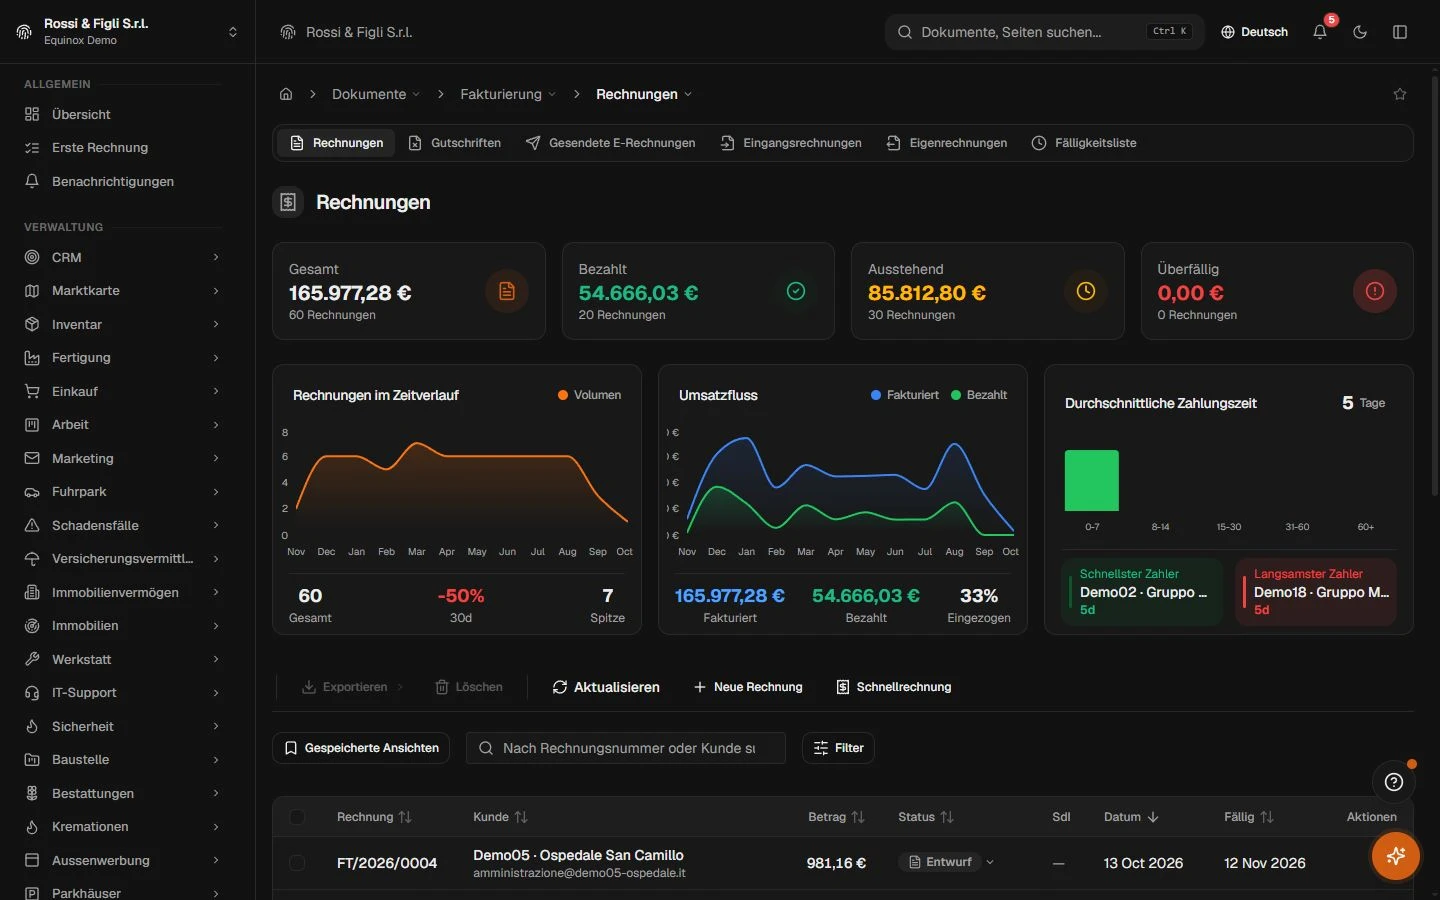
Task: Open the AI assistant sparkle button
Action: pyautogui.click(x=1396, y=855)
